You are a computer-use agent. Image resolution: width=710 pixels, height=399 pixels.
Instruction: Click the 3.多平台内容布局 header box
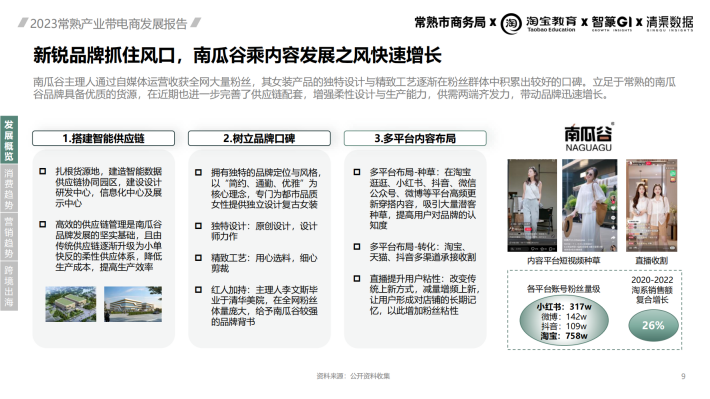point(415,138)
